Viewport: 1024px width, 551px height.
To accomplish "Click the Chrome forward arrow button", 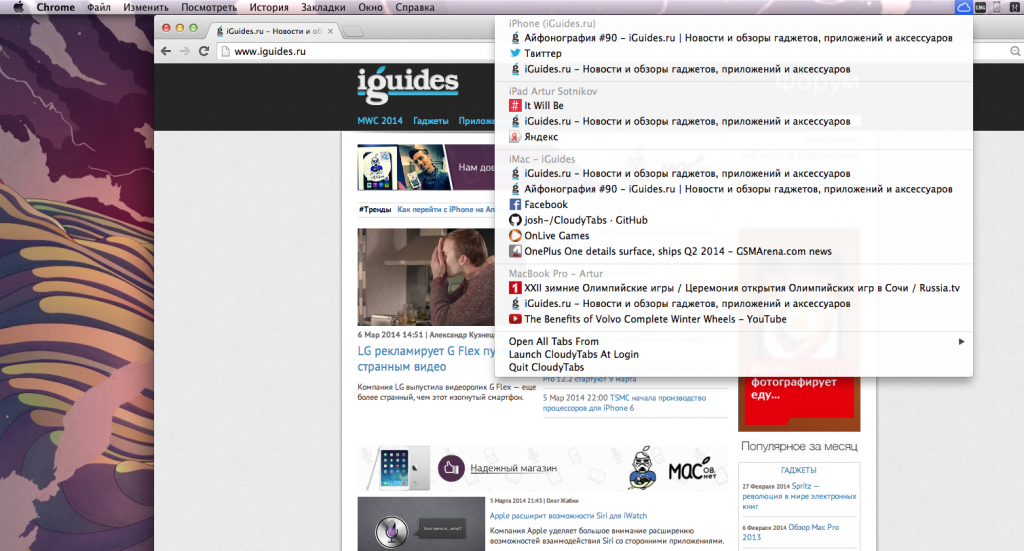I will point(185,51).
